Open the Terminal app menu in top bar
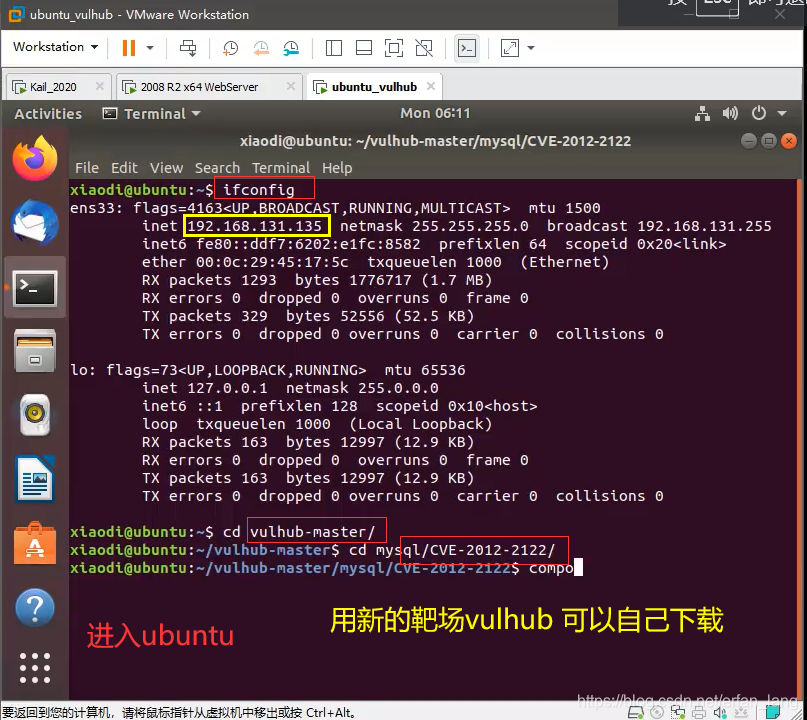 (x=151, y=114)
